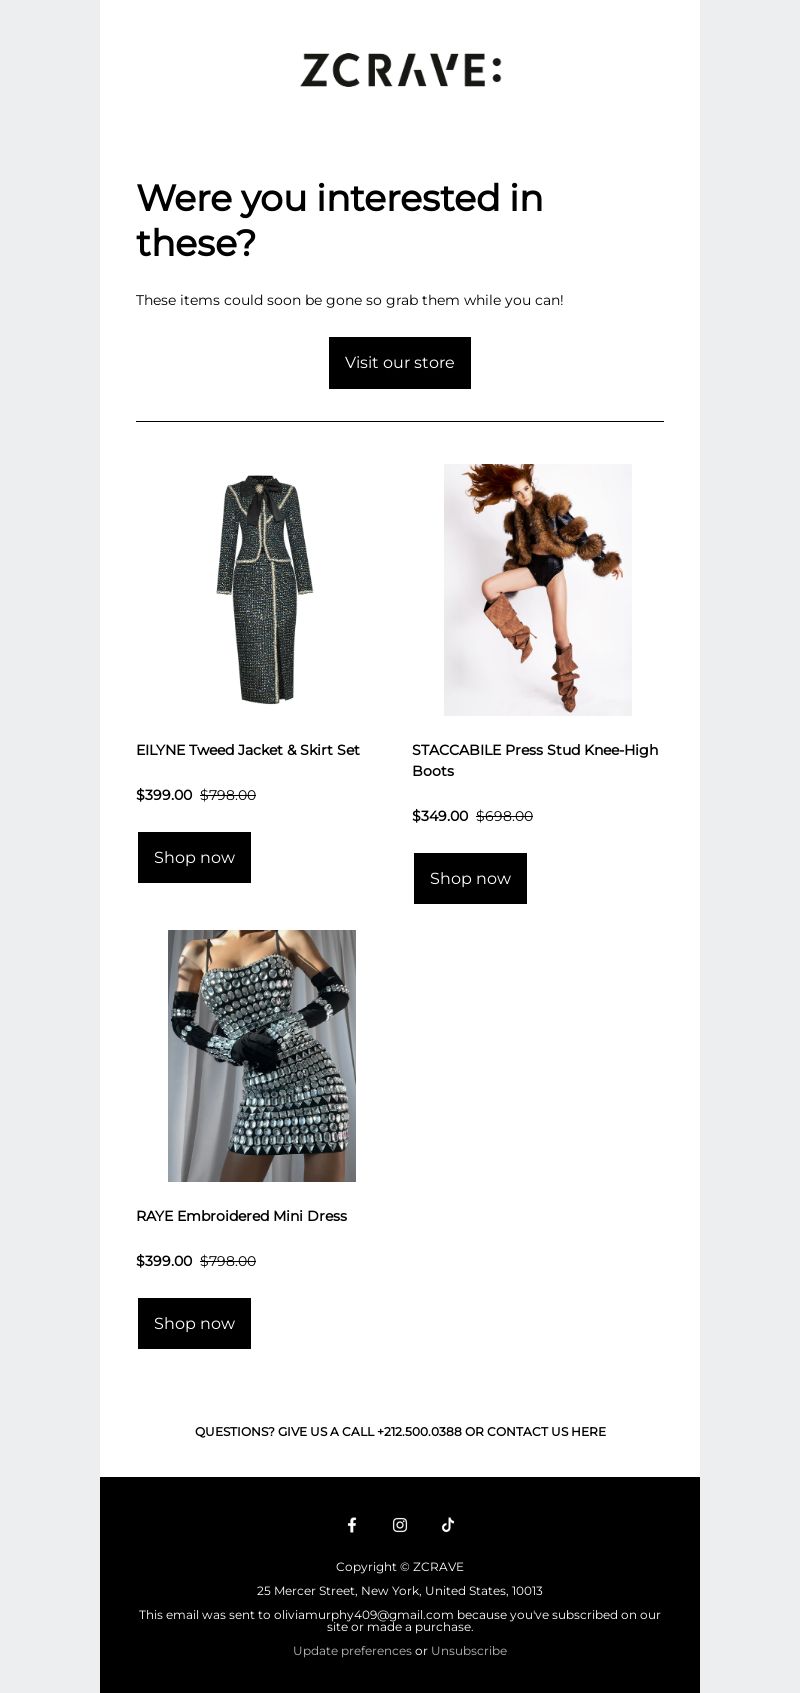Image resolution: width=800 pixels, height=1693 pixels.
Task: Click the ZCRAVE logo at top
Action: point(400,70)
